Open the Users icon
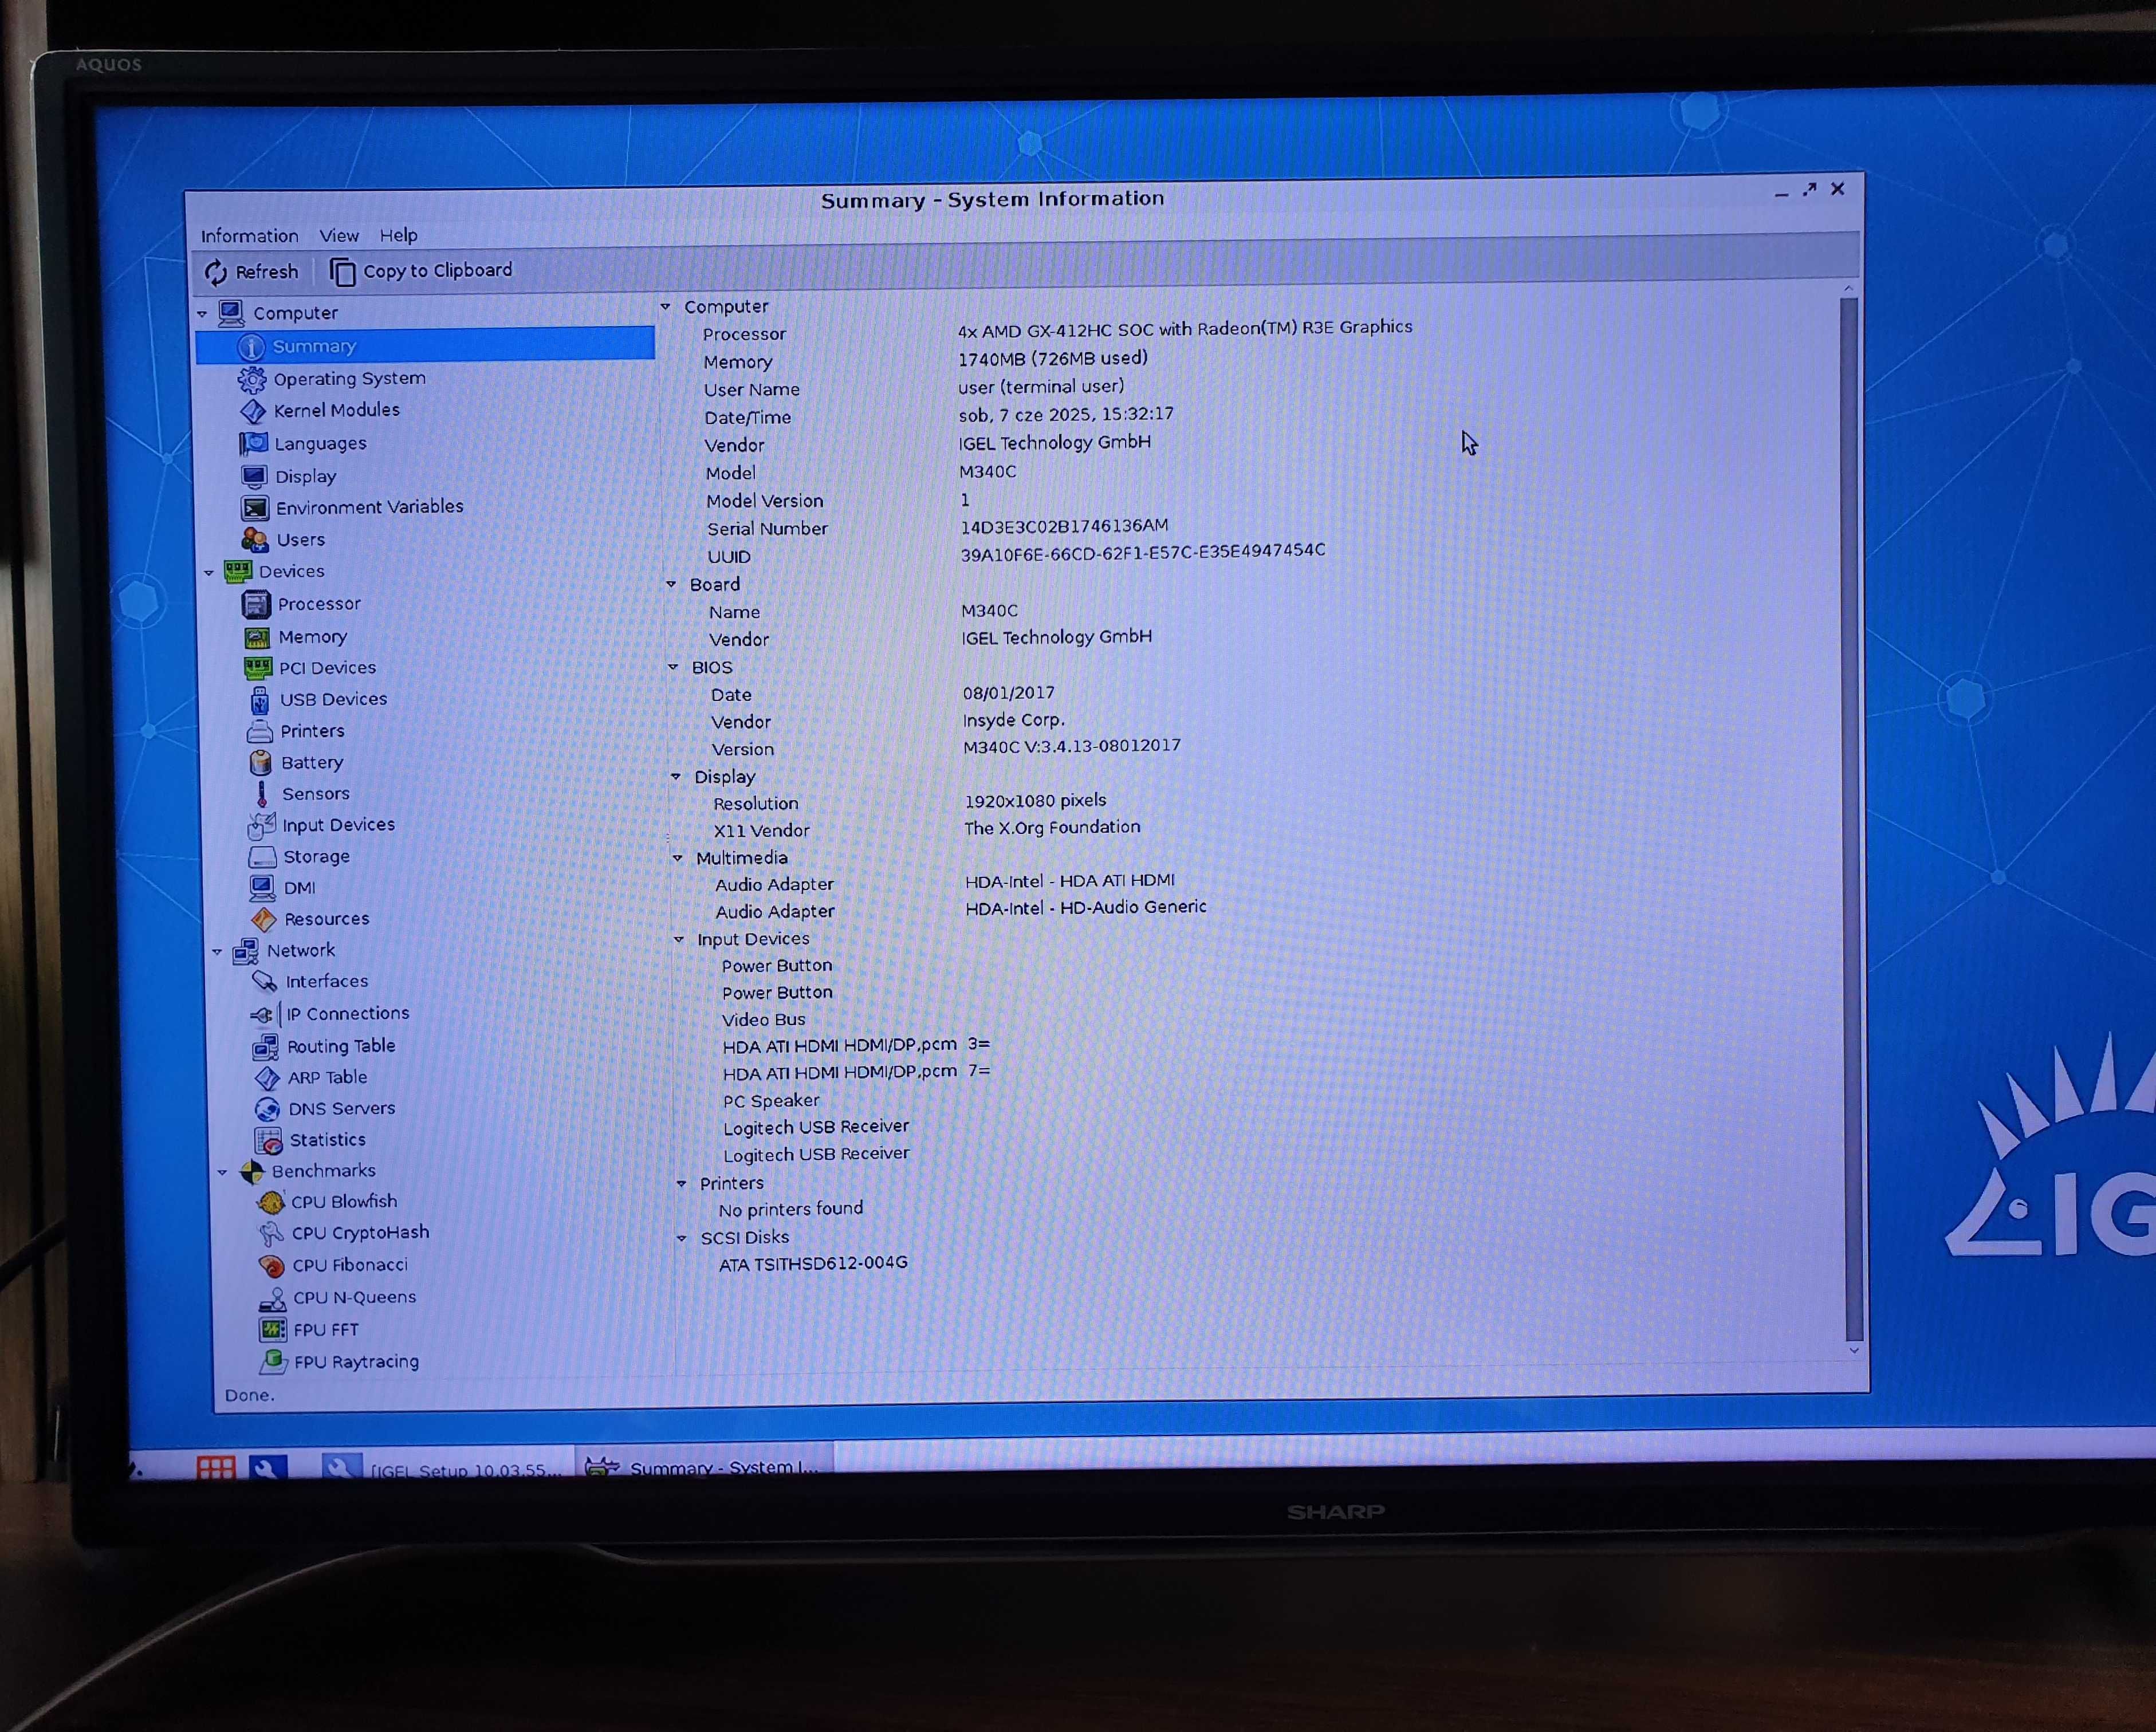This screenshot has width=2156, height=1732. point(255,540)
